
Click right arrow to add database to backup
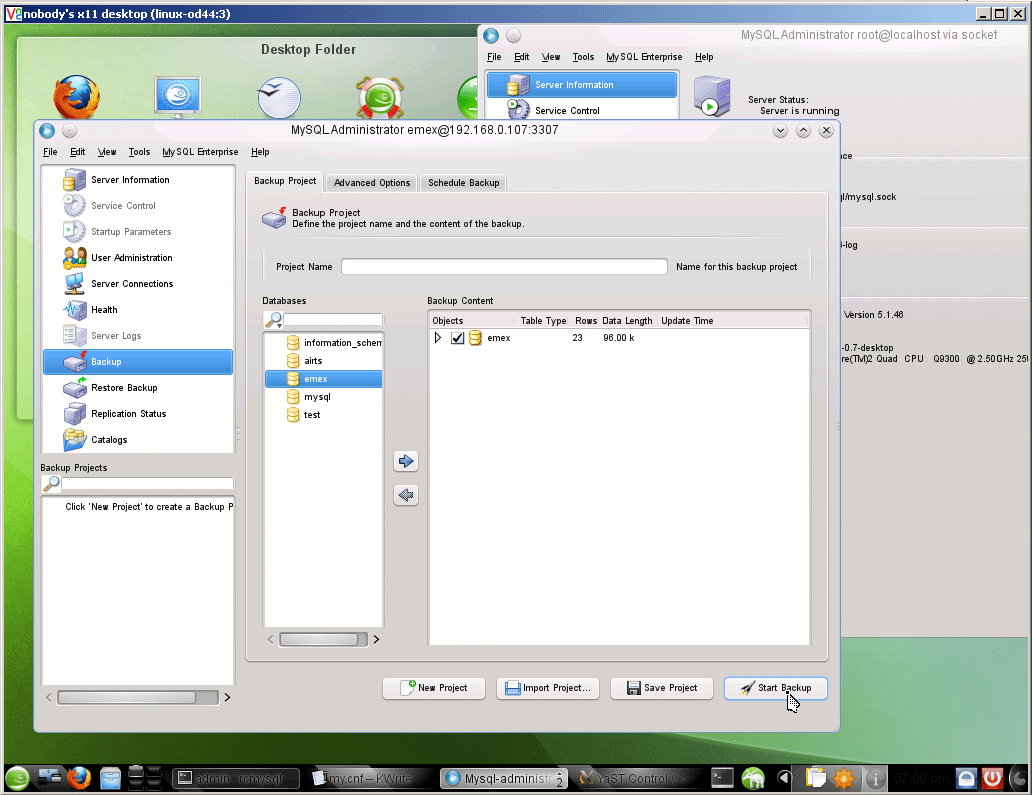click(406, 461)
